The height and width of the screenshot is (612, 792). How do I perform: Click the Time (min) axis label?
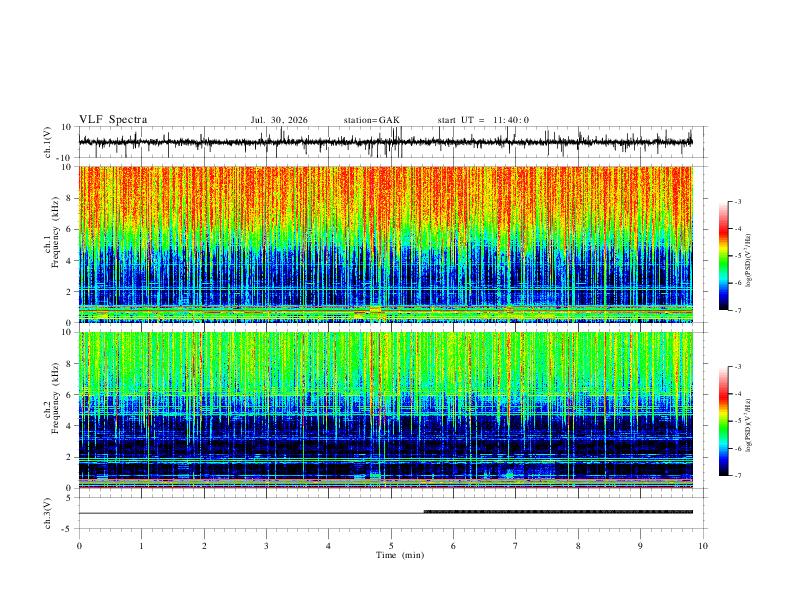[x=400, y=555]
